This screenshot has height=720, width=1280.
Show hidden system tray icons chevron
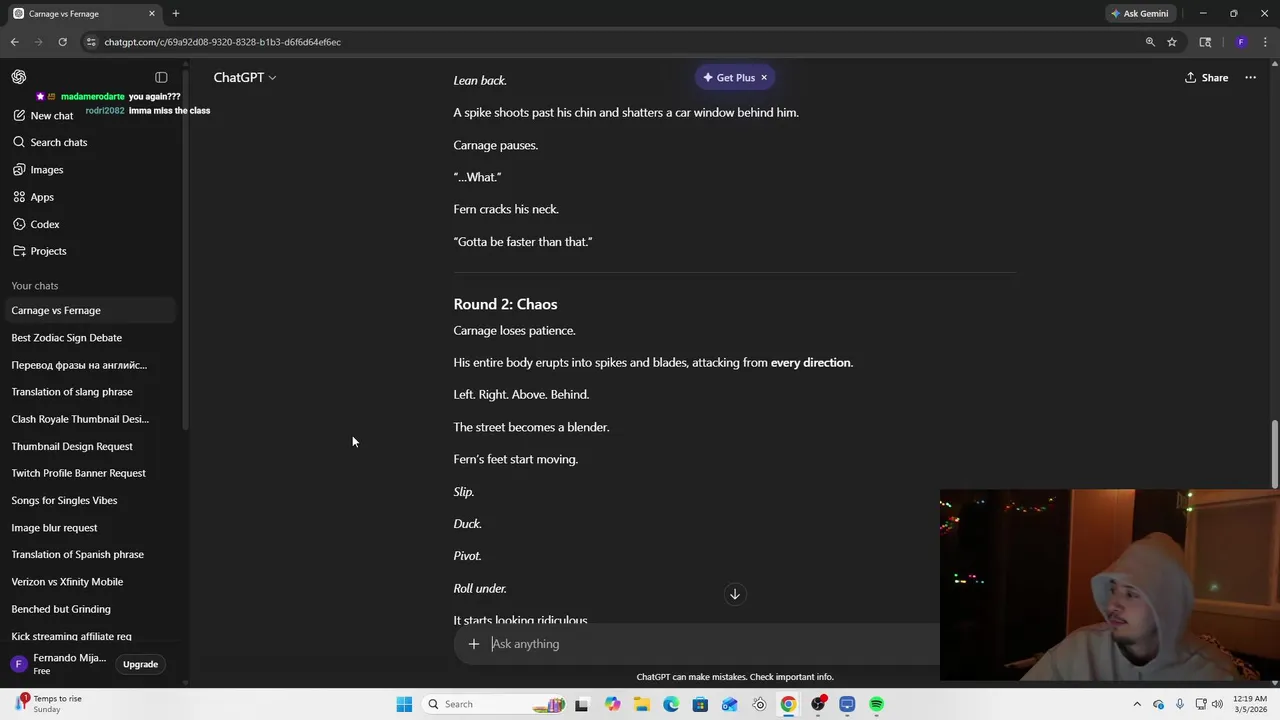click(1137, 704)
